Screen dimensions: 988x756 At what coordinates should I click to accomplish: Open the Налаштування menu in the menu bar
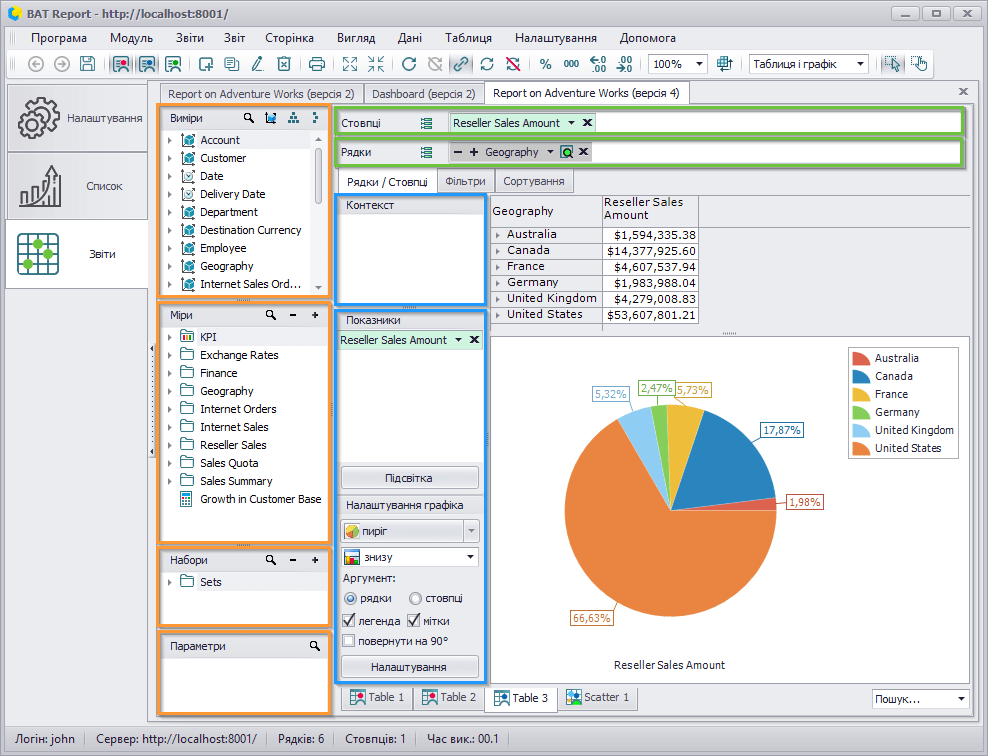(555, 38)
